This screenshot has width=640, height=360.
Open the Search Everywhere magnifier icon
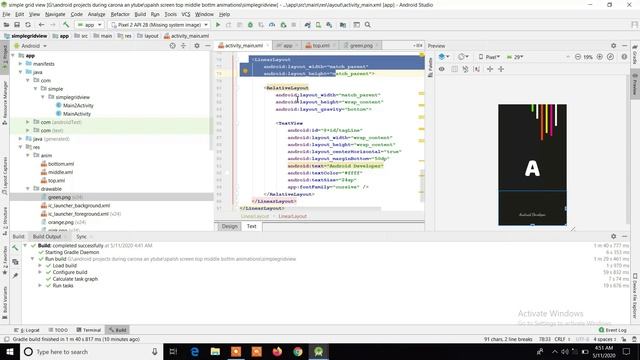click(368, 25)
